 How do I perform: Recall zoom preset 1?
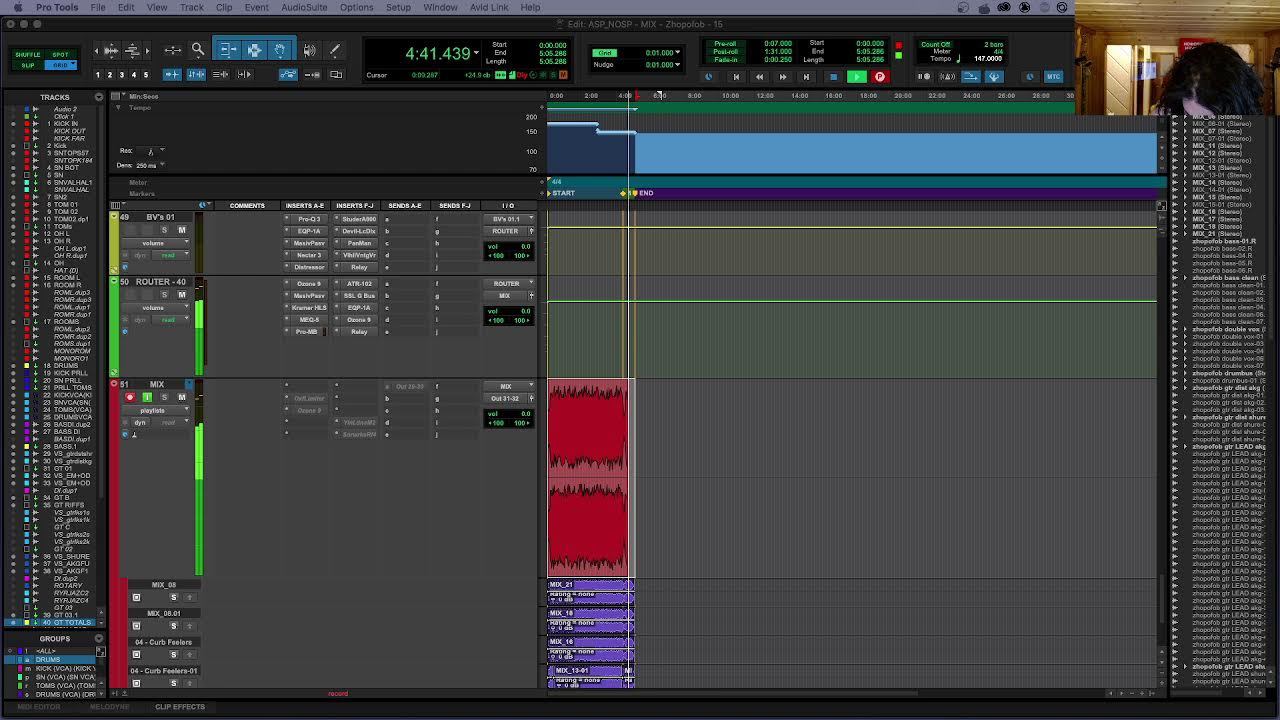pyautogui.click(x=98, y=75)
